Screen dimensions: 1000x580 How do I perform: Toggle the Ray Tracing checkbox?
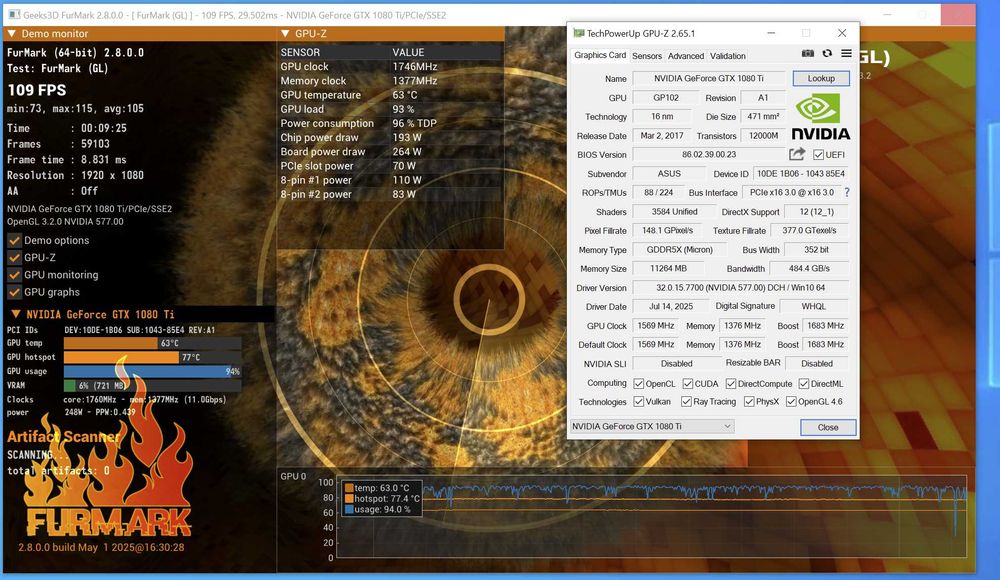point(686,401)
